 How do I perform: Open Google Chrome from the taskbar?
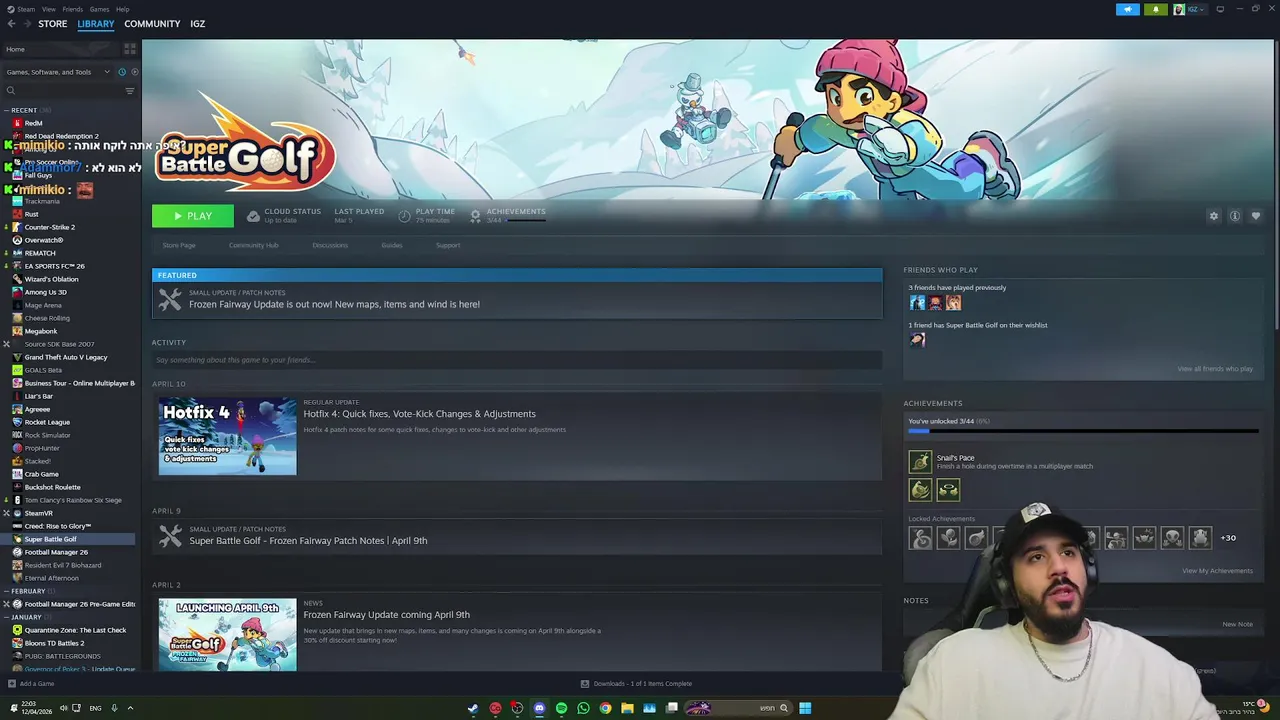click(x=605, y=708)
